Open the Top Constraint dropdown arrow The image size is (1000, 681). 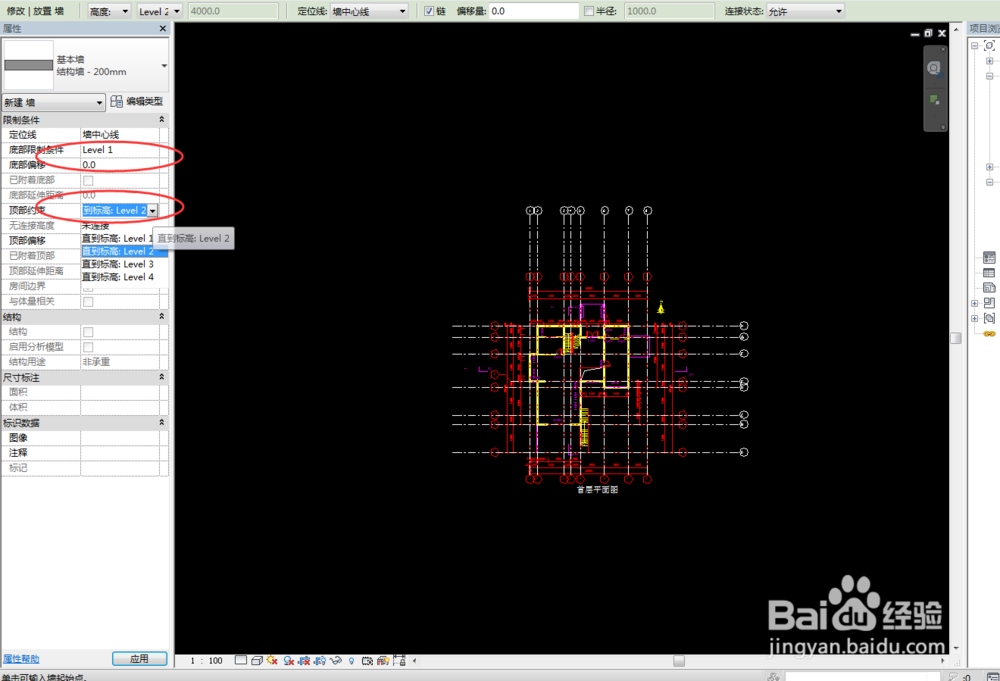click(152, 210)
